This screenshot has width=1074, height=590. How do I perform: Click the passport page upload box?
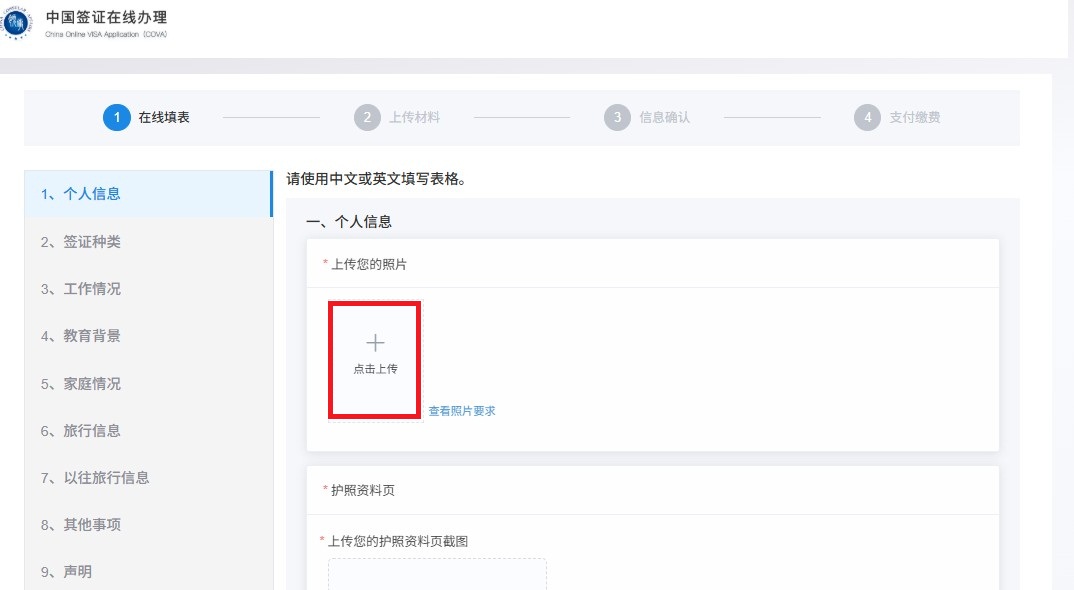coord(437,574)
